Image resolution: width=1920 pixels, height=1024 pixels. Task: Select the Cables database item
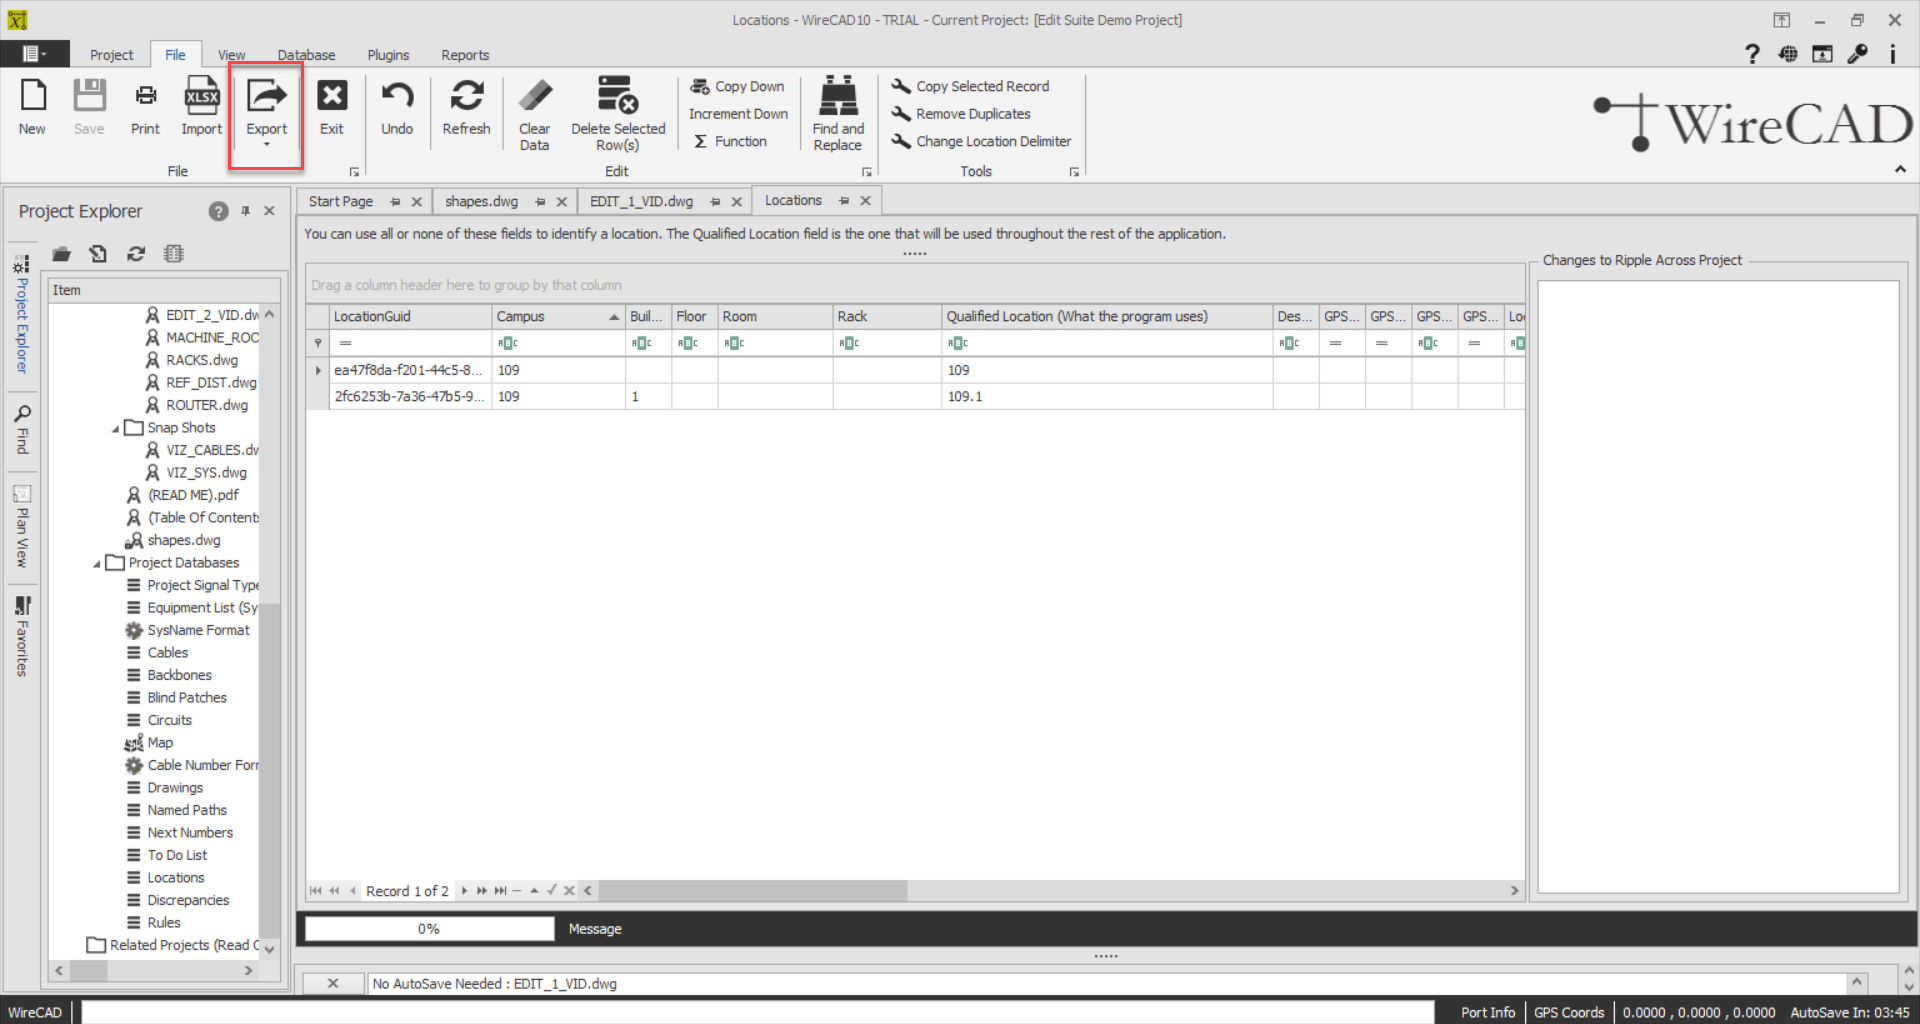point(167,653)
